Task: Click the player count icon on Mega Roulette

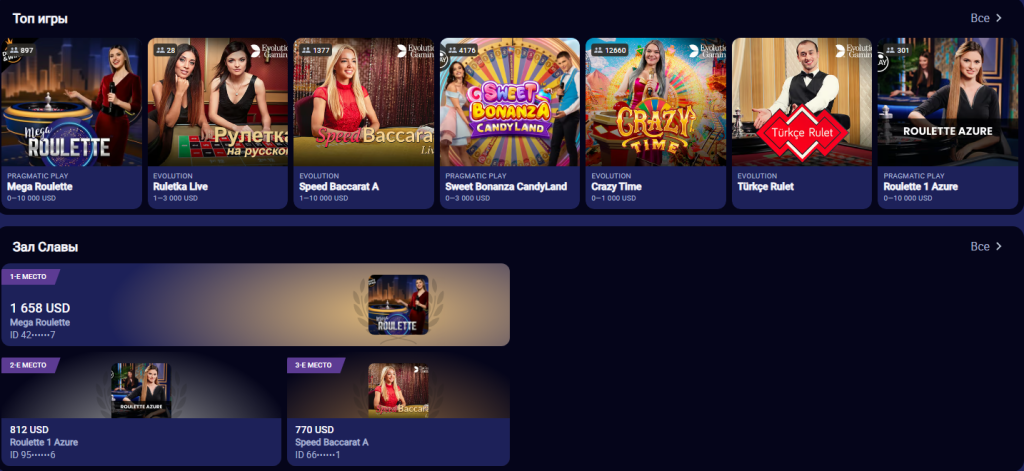Action: click(14, 50)
